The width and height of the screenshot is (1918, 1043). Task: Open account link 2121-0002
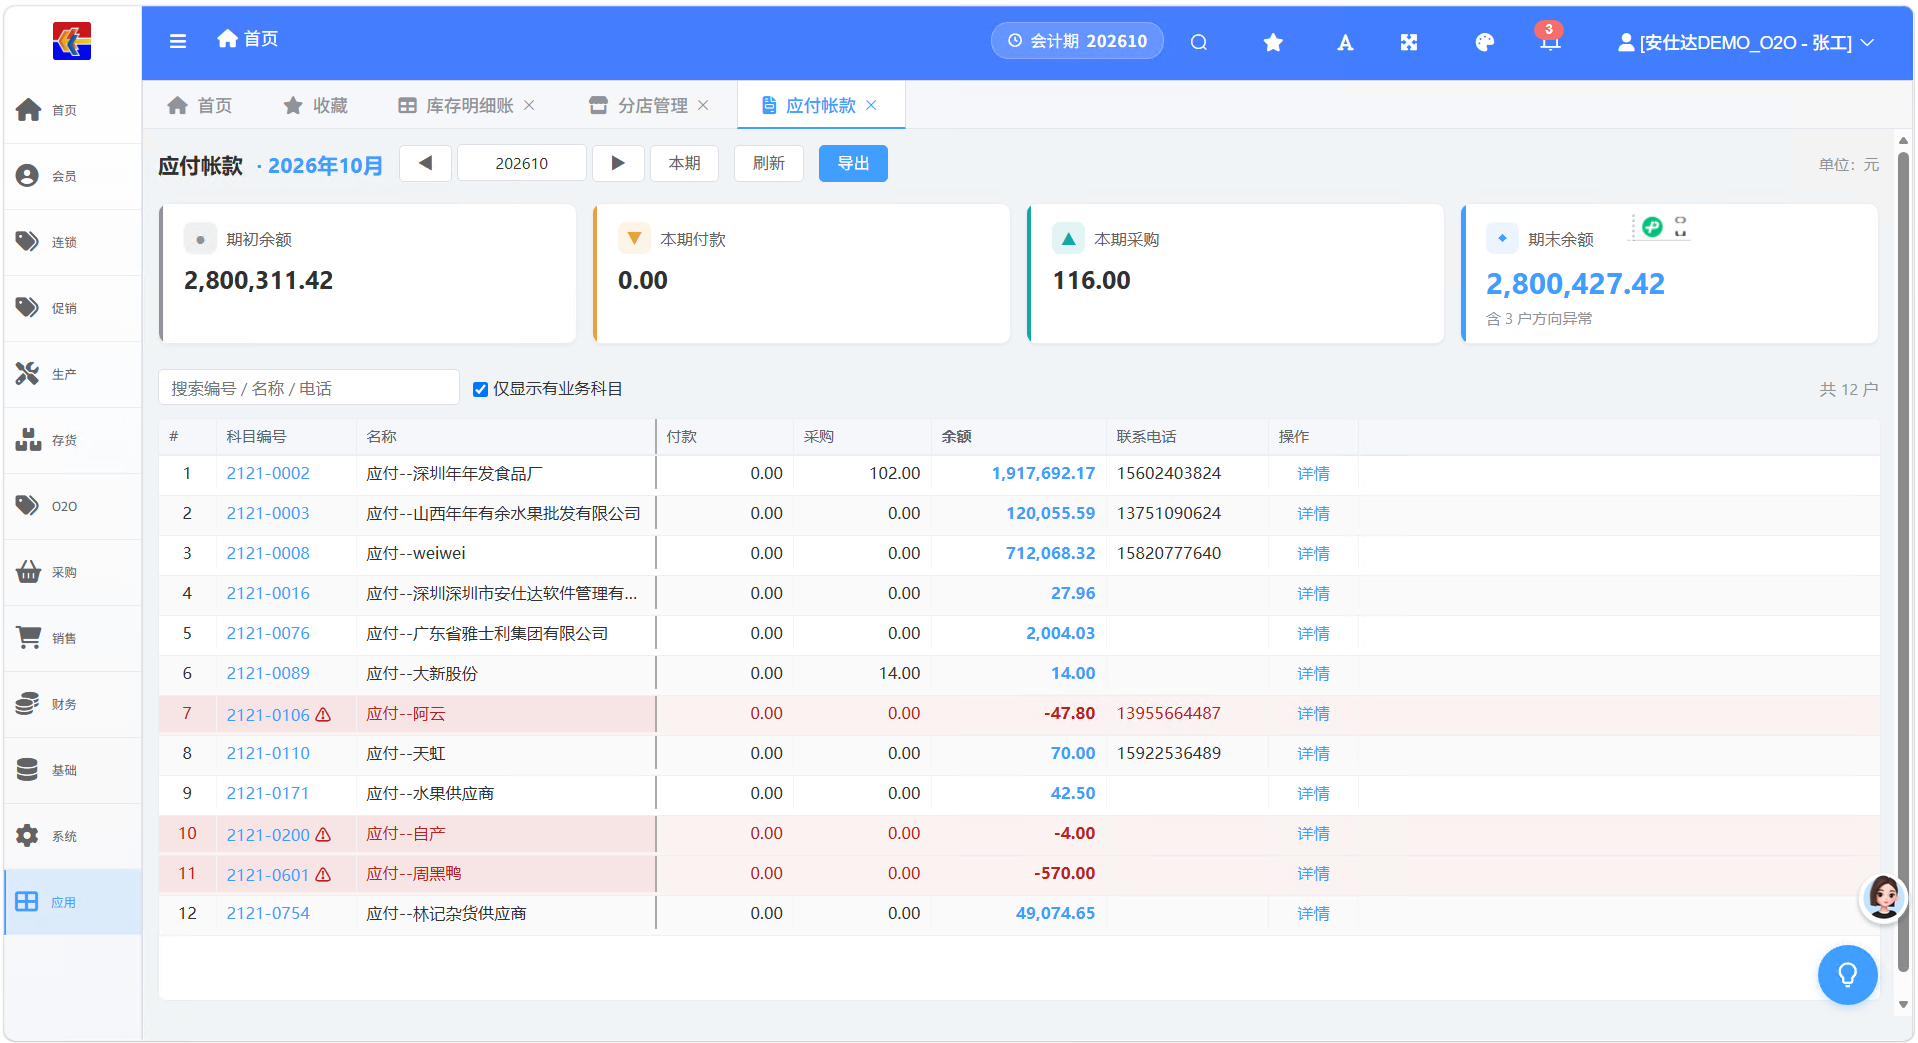point(268,473)
